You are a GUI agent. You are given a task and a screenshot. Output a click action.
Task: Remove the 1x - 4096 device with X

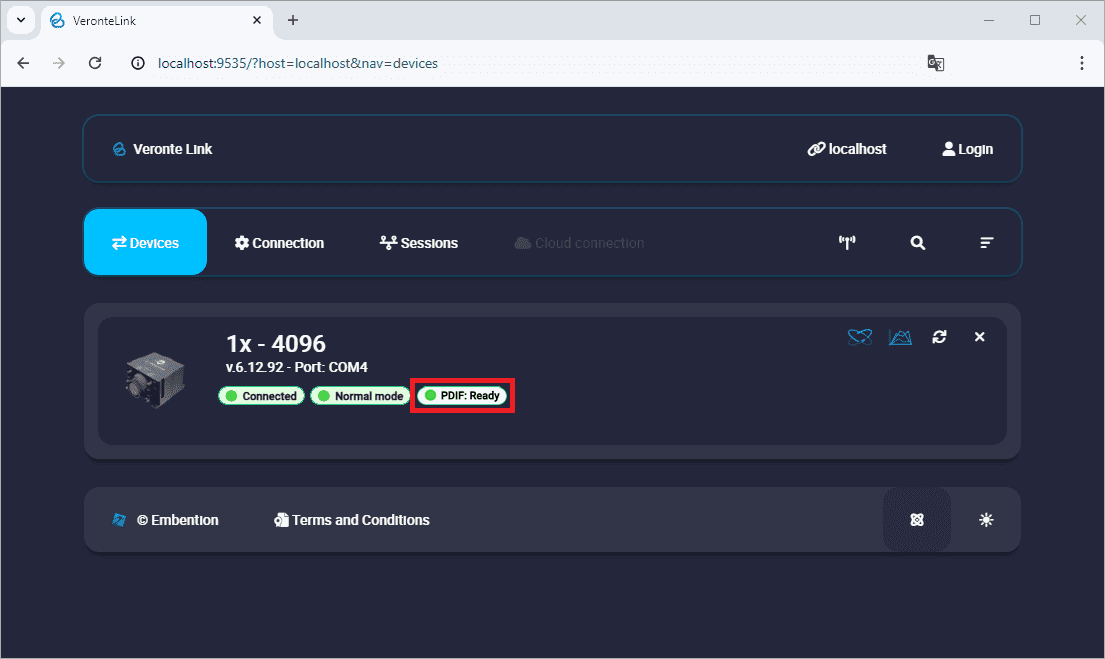pyautogui.click(x=979, y=337)
